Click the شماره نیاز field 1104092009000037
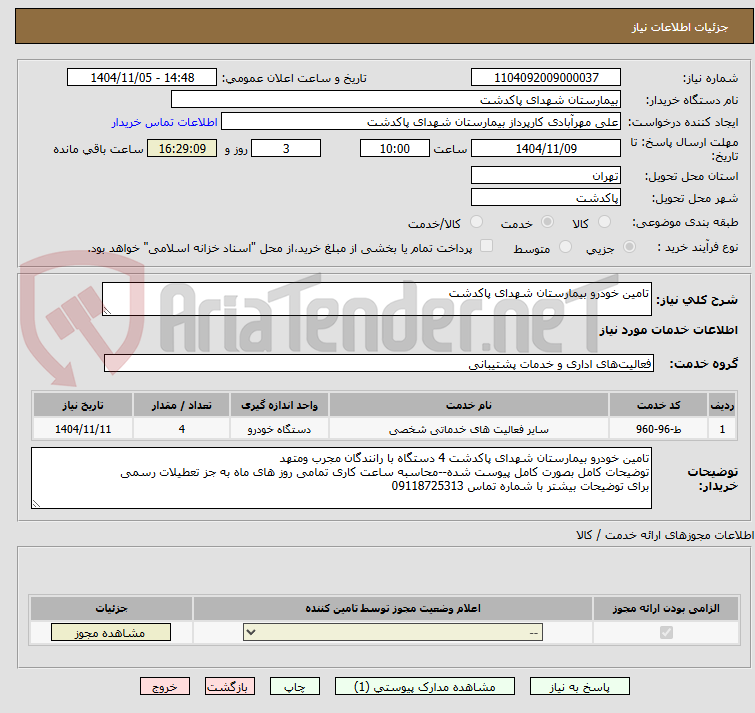This screenshot has width=755, height=713. pos(546,78)
